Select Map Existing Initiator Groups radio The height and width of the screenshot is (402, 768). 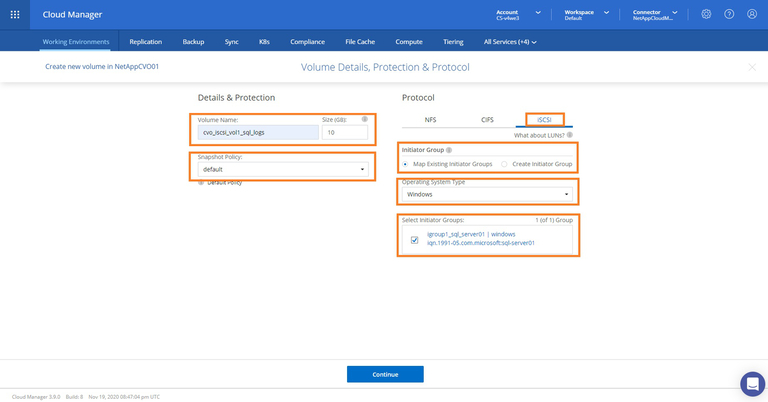click(405, 163)
